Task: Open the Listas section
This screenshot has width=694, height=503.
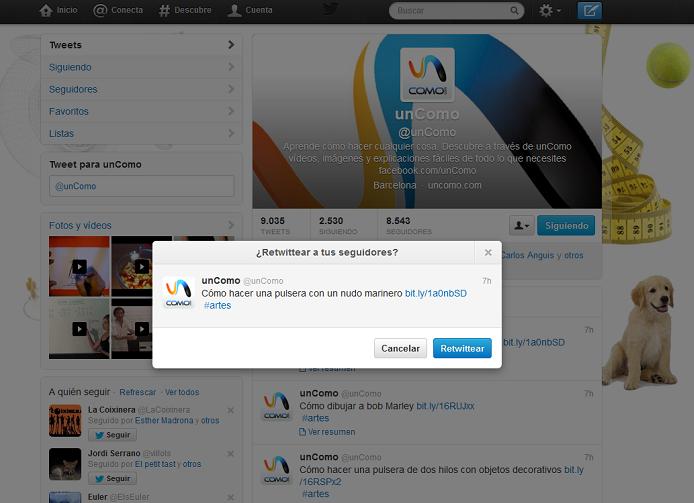Action: tap(141, 133)
